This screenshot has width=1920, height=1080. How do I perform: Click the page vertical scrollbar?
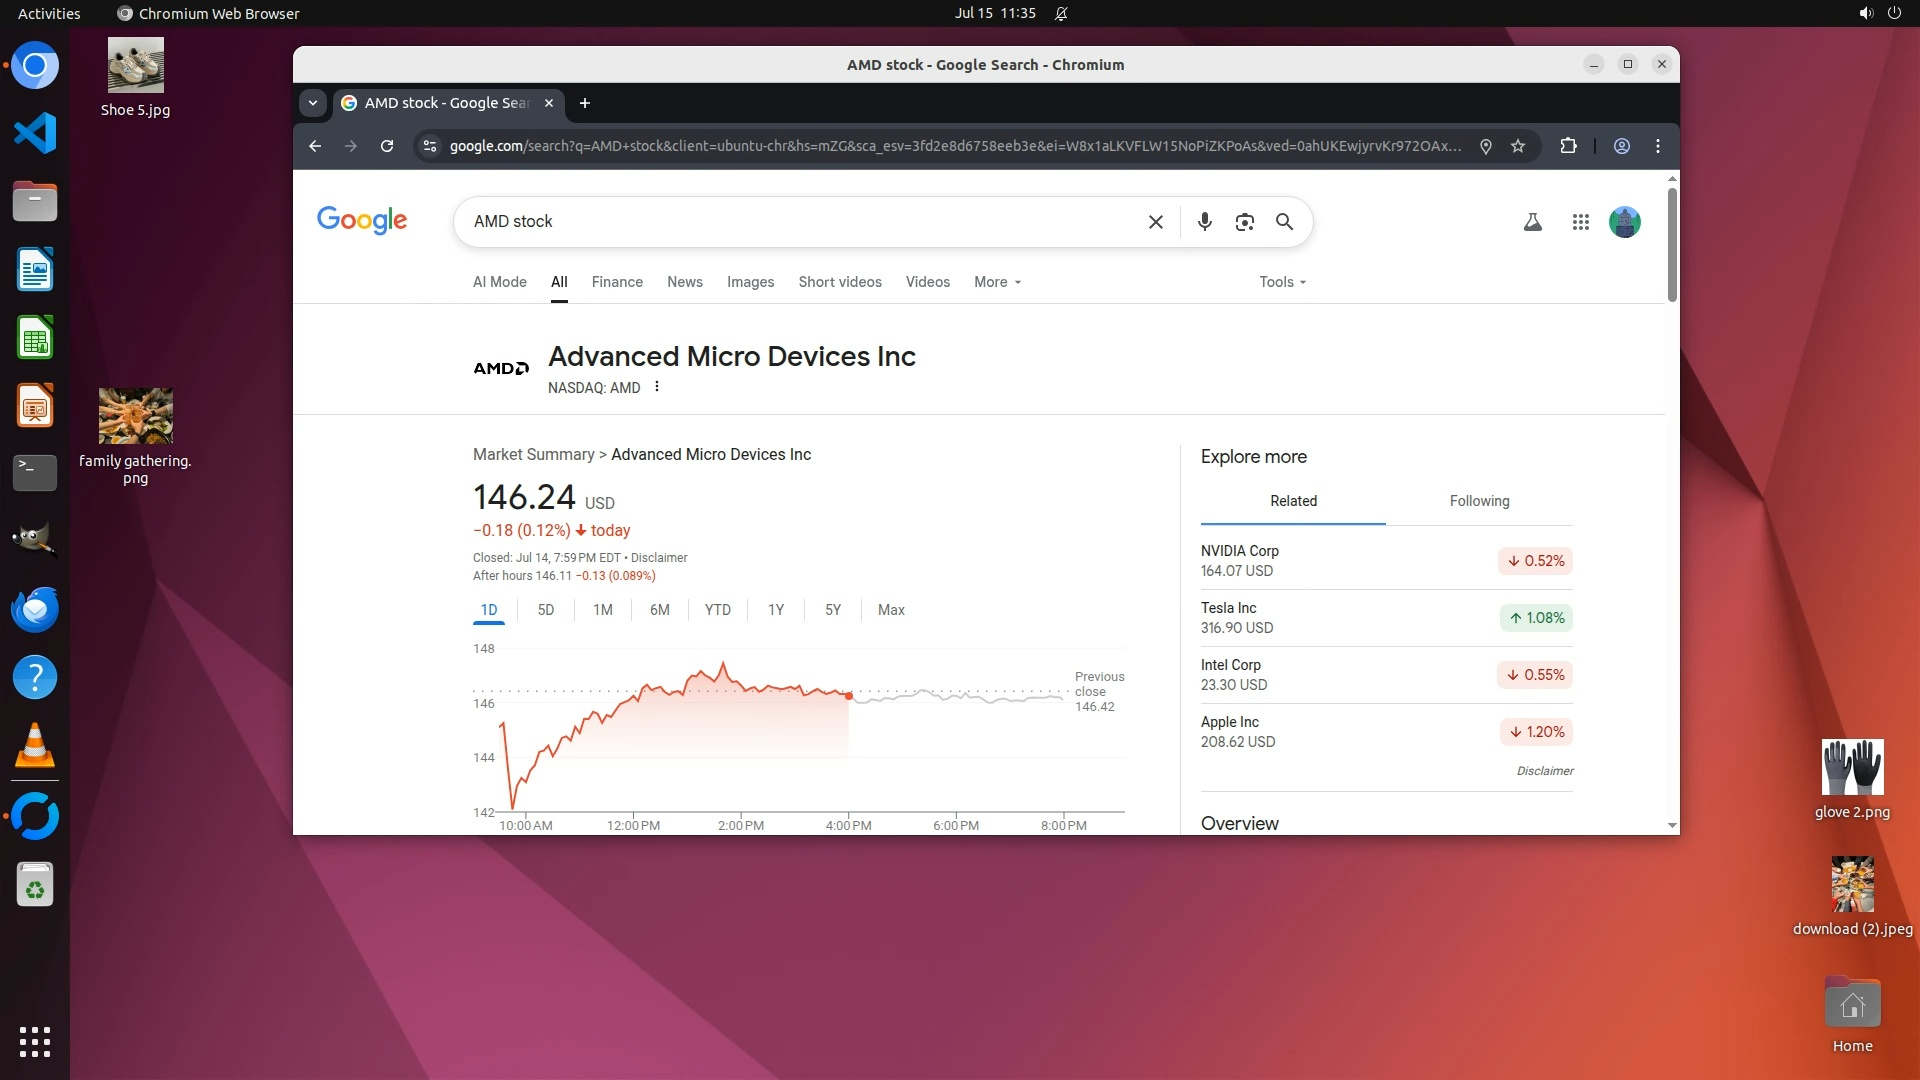[1672, 245]
